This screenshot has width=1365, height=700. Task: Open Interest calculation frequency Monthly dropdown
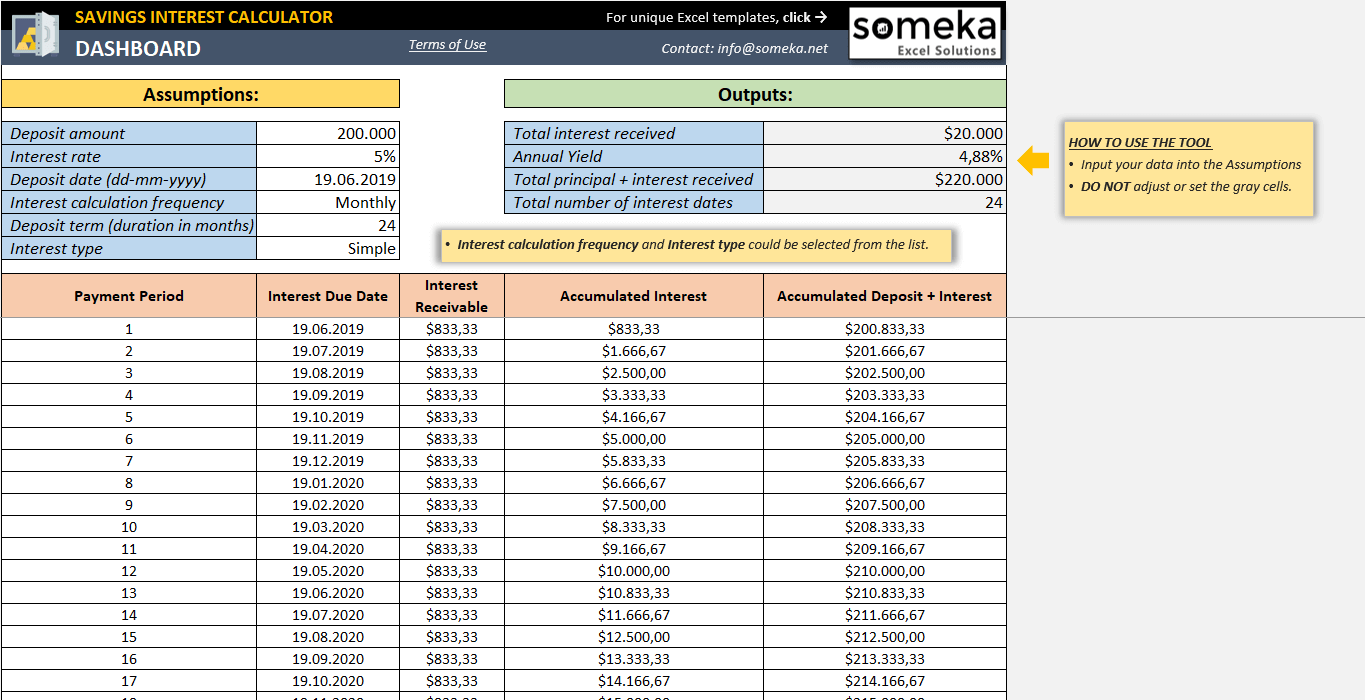click(328, 203)
